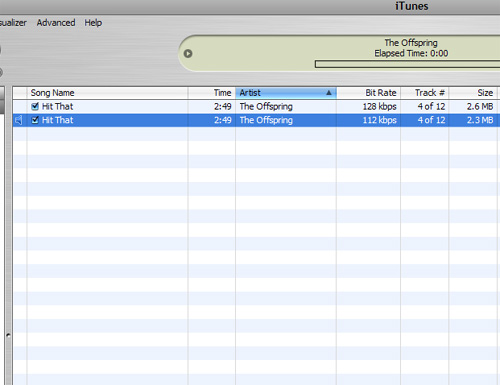The height and width of the screenshot is (385, 500).
Task: Click the 4 of 12 track in the 2.6 MB row
Action: 431,106
